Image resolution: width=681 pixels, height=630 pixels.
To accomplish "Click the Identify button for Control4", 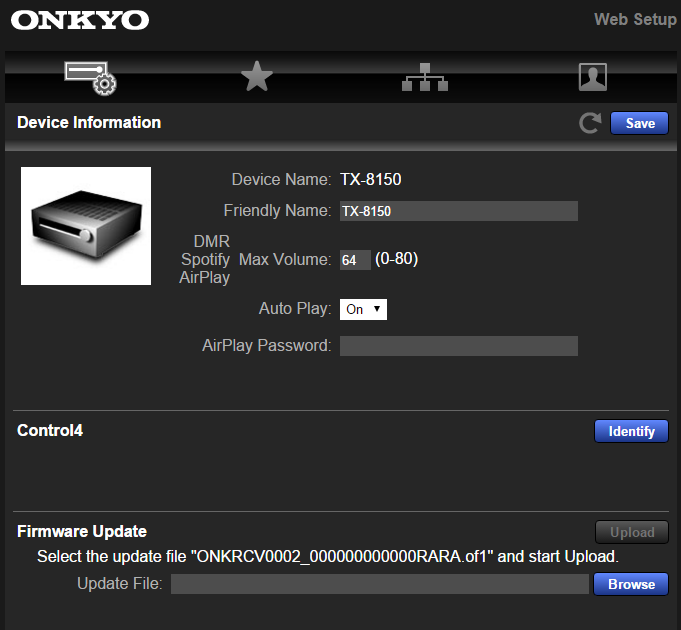I will click(631, 431).
